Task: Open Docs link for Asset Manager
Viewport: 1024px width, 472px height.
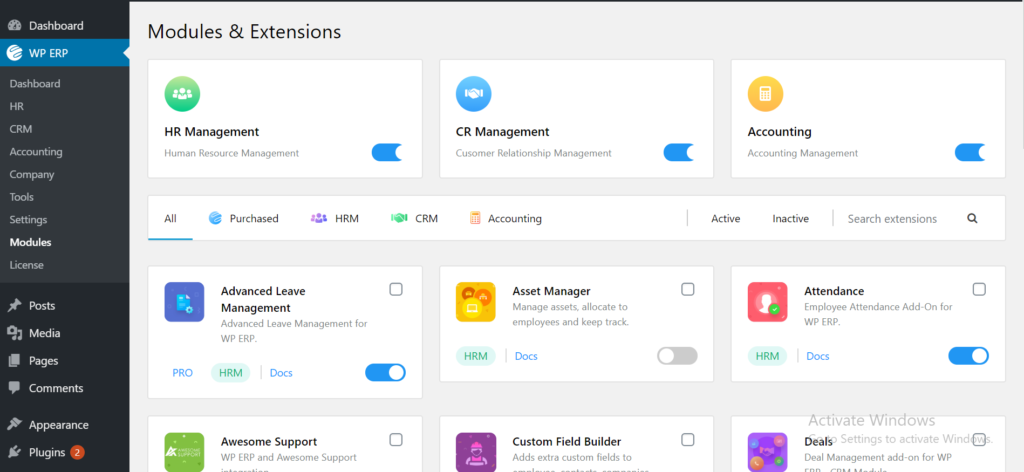Action: [x=526, y=356]
